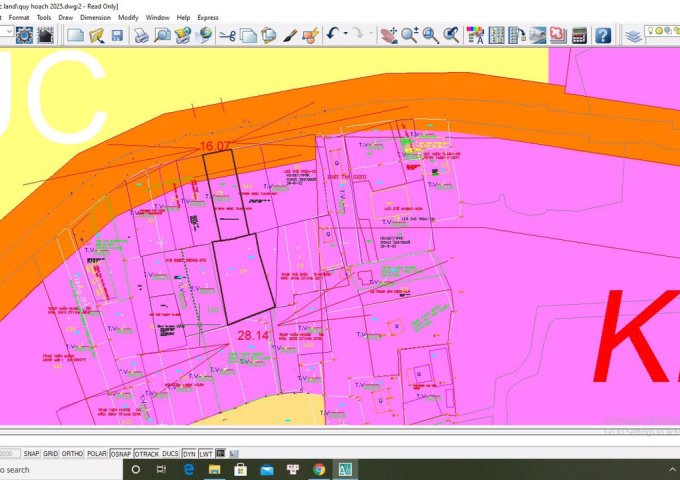Viewport: 680px width, 480px height.
Task: Enable ORTHO mode in status bar
Action: [x=72, y=454]
